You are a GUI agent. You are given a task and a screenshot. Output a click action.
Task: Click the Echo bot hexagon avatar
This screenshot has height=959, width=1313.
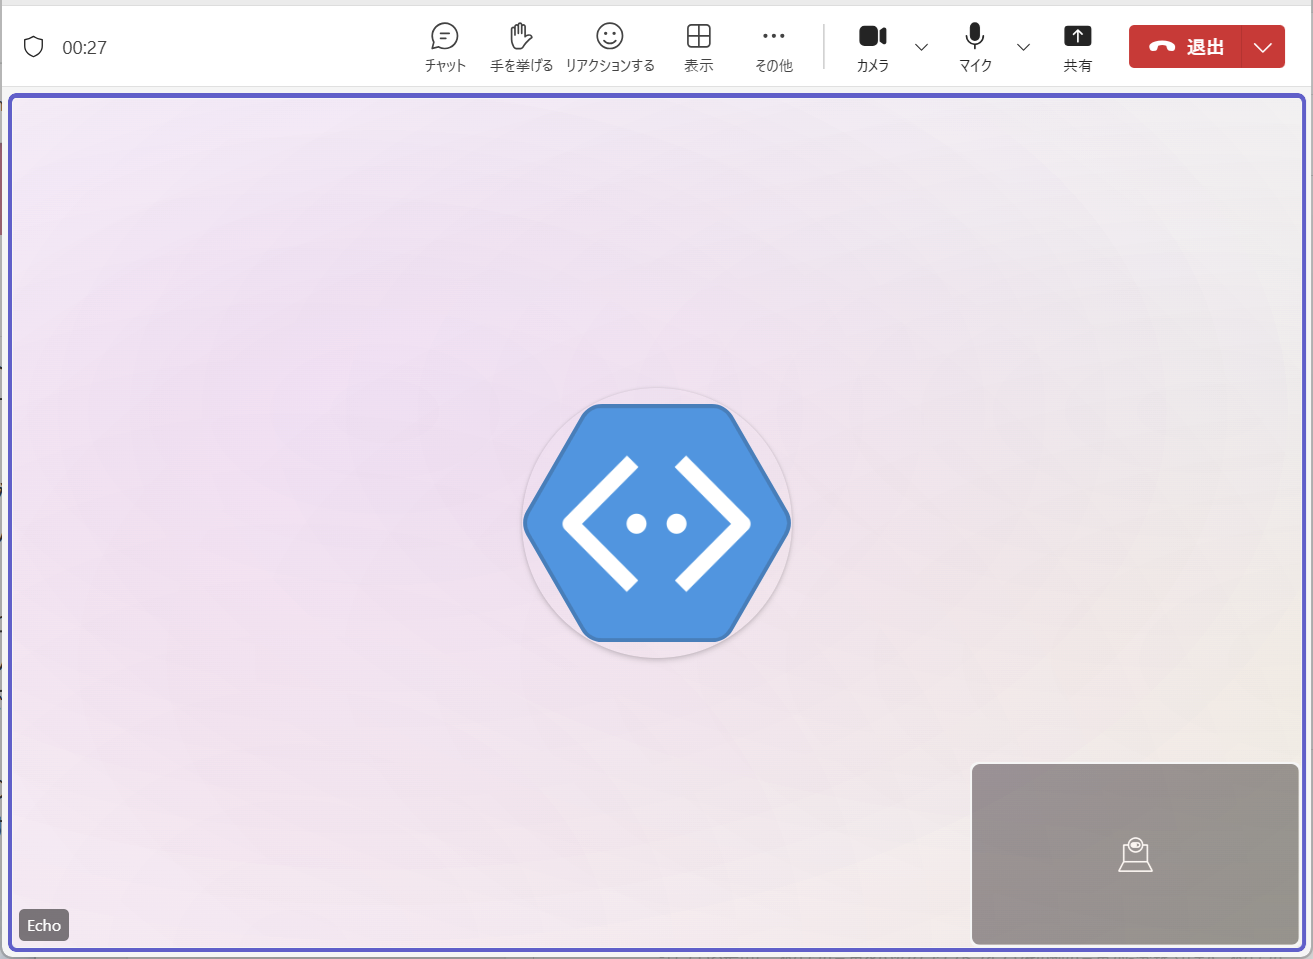tap(657, 522)
